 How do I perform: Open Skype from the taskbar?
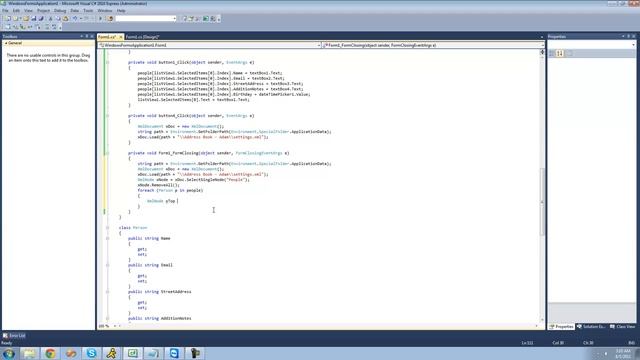[x=91, y=353]
